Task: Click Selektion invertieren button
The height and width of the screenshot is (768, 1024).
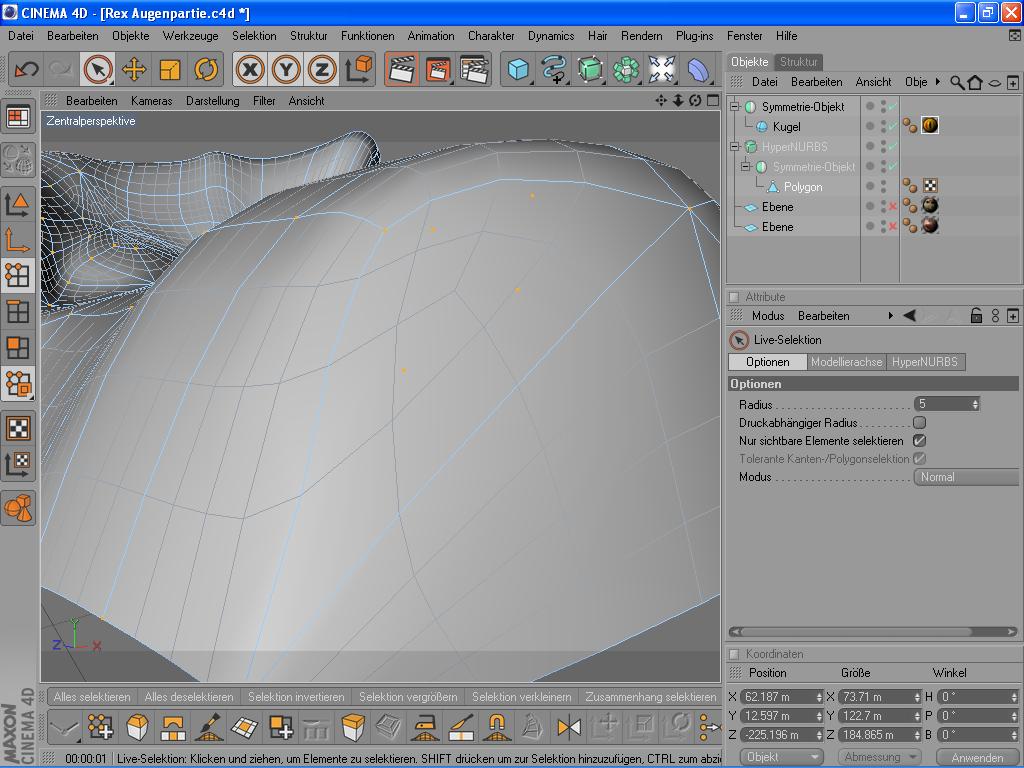Action: coord(296,697)
